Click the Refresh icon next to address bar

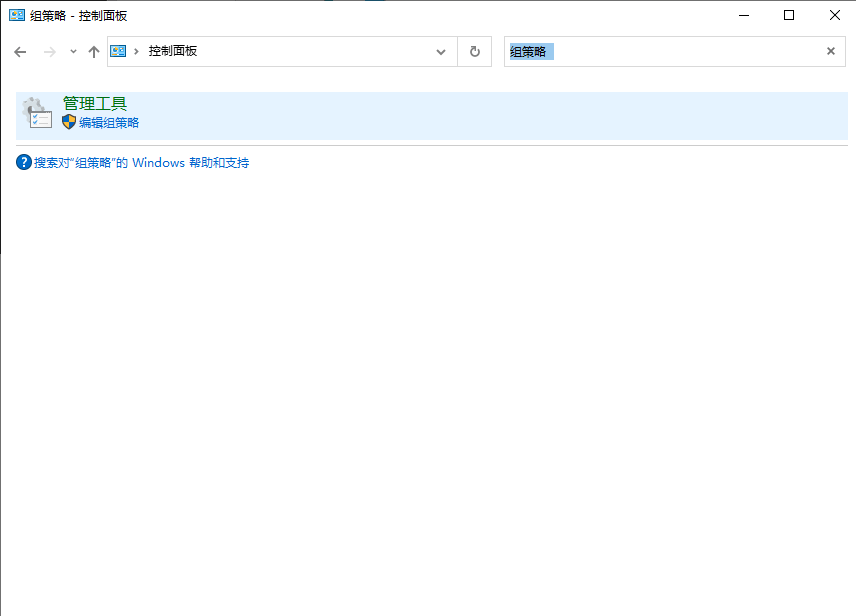pos(474,51)
